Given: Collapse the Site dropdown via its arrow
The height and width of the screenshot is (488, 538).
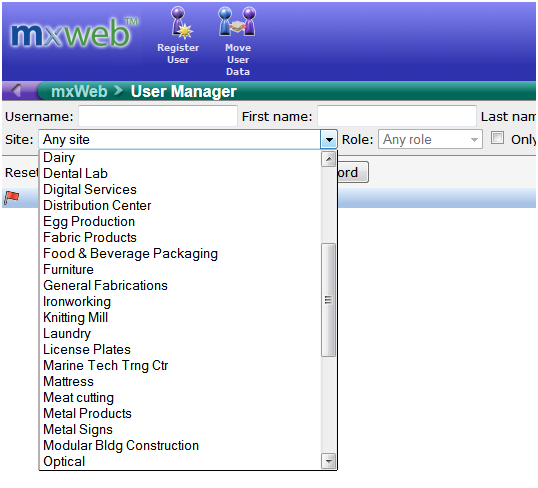Looking at the screenshot, I should click(329, 139).
